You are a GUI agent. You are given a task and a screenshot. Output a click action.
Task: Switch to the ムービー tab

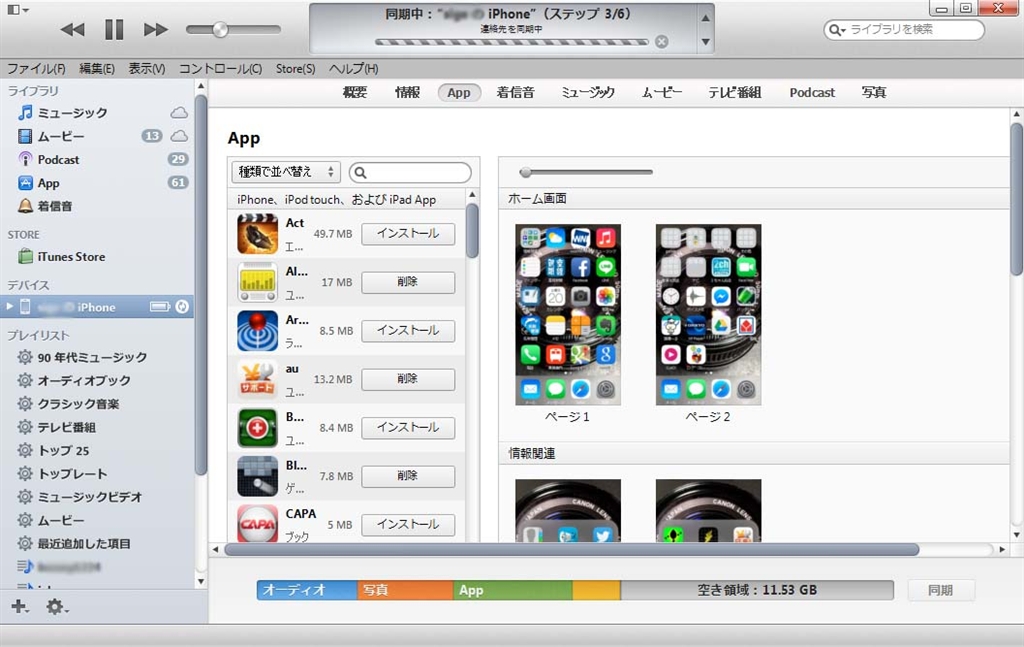[662, 93]
